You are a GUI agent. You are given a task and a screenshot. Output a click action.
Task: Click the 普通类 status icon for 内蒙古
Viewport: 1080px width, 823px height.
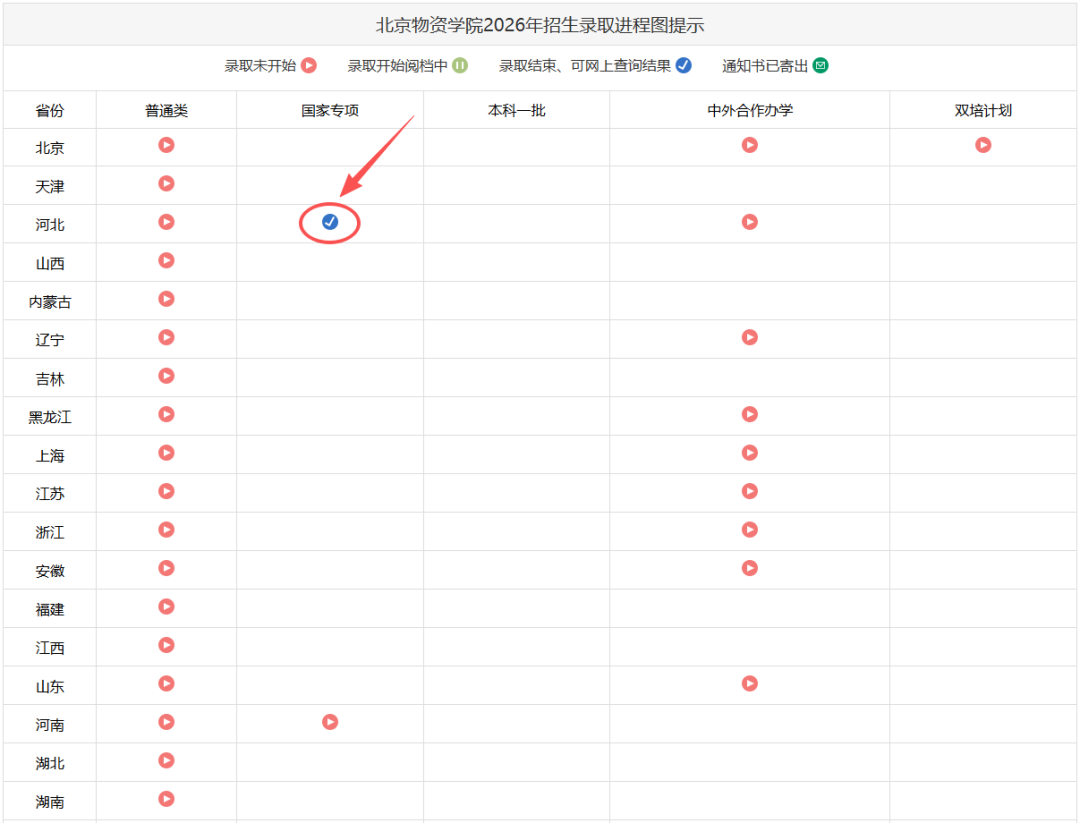tap(166, 299)
